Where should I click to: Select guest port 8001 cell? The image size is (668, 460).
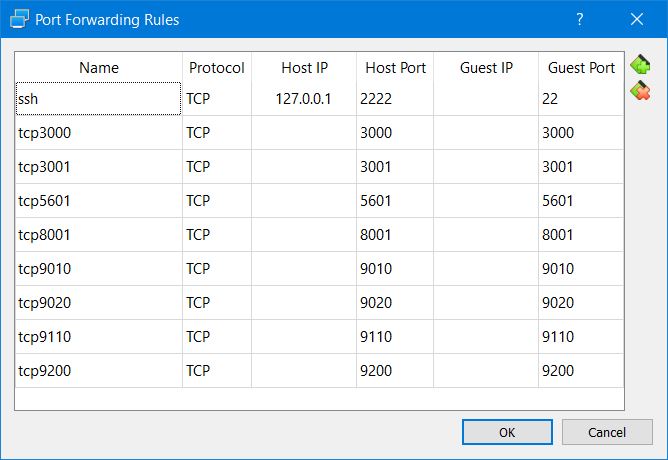(581, 235)
